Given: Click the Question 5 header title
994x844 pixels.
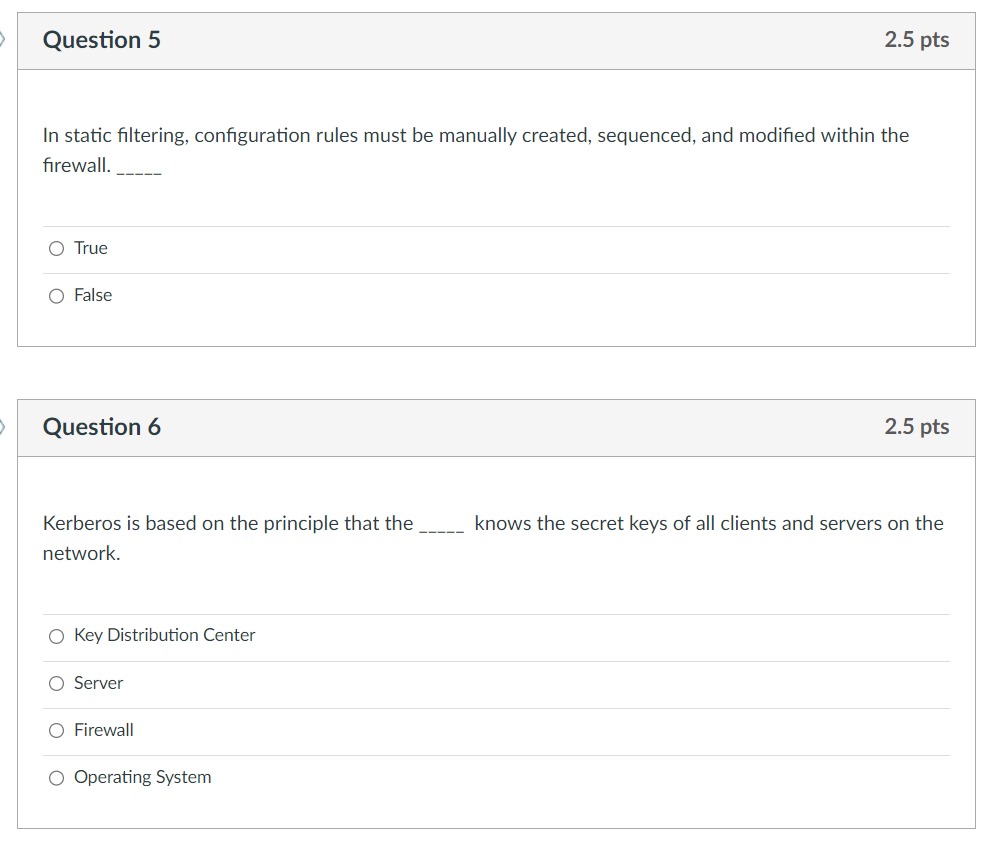Looking at the screenshot, I should [101, 41].
